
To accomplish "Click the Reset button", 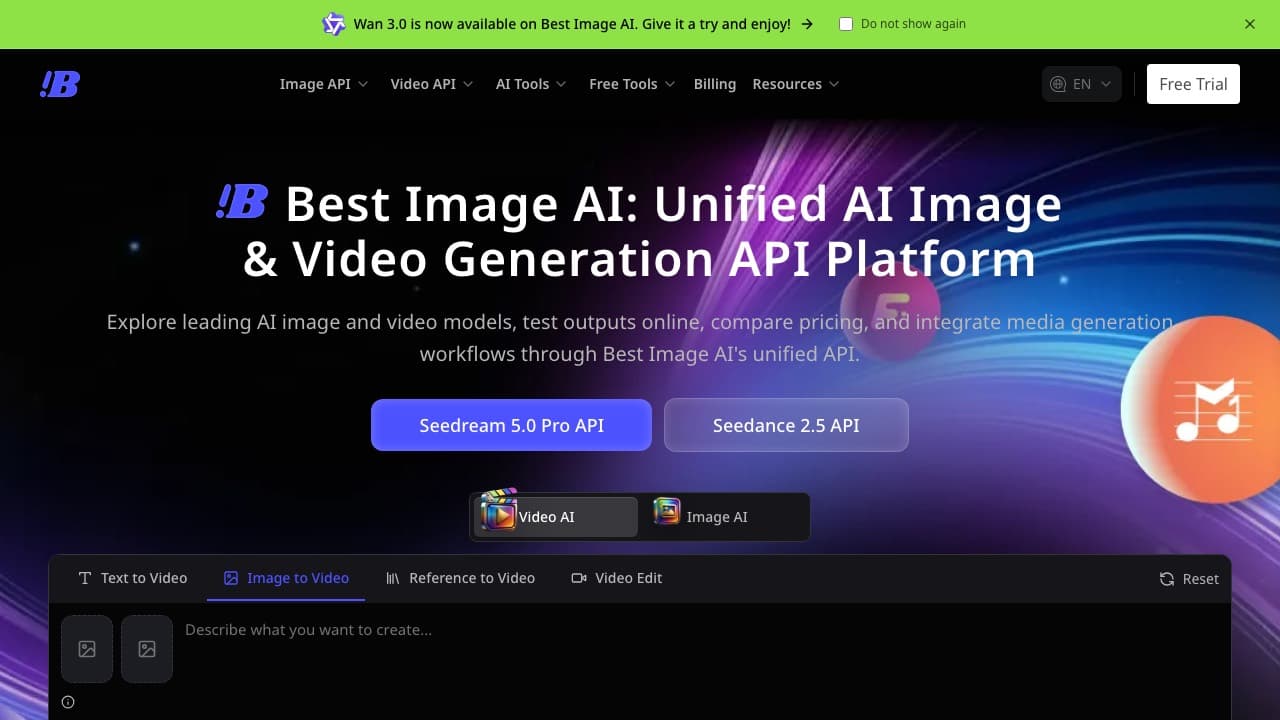I will click(1189, 578).
